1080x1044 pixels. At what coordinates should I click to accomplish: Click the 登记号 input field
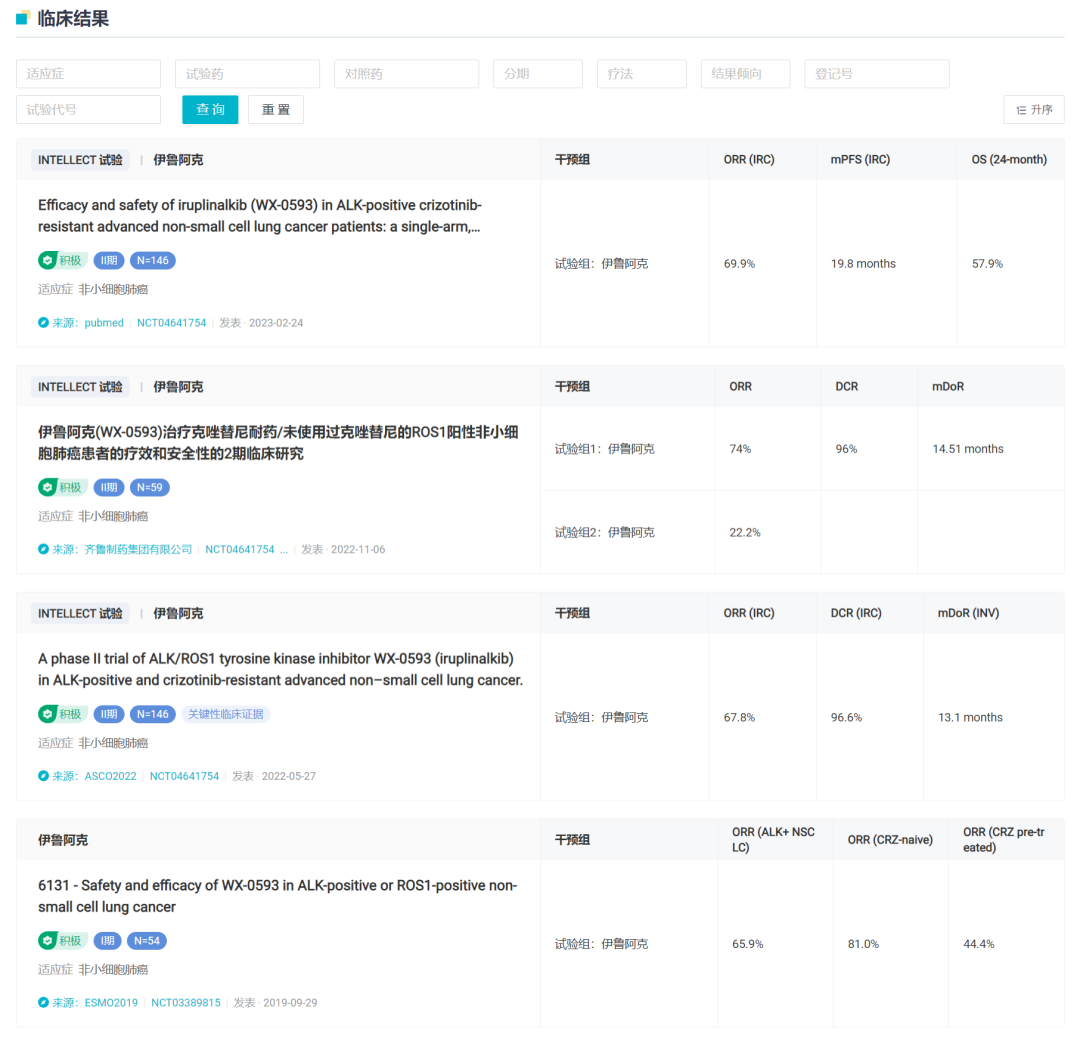click(877, 74)
